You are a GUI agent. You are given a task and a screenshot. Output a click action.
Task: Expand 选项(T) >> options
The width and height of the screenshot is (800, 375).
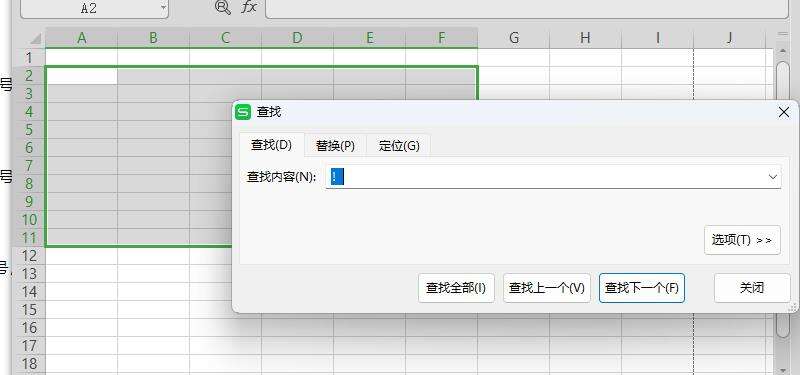click(x=742, y=240)
